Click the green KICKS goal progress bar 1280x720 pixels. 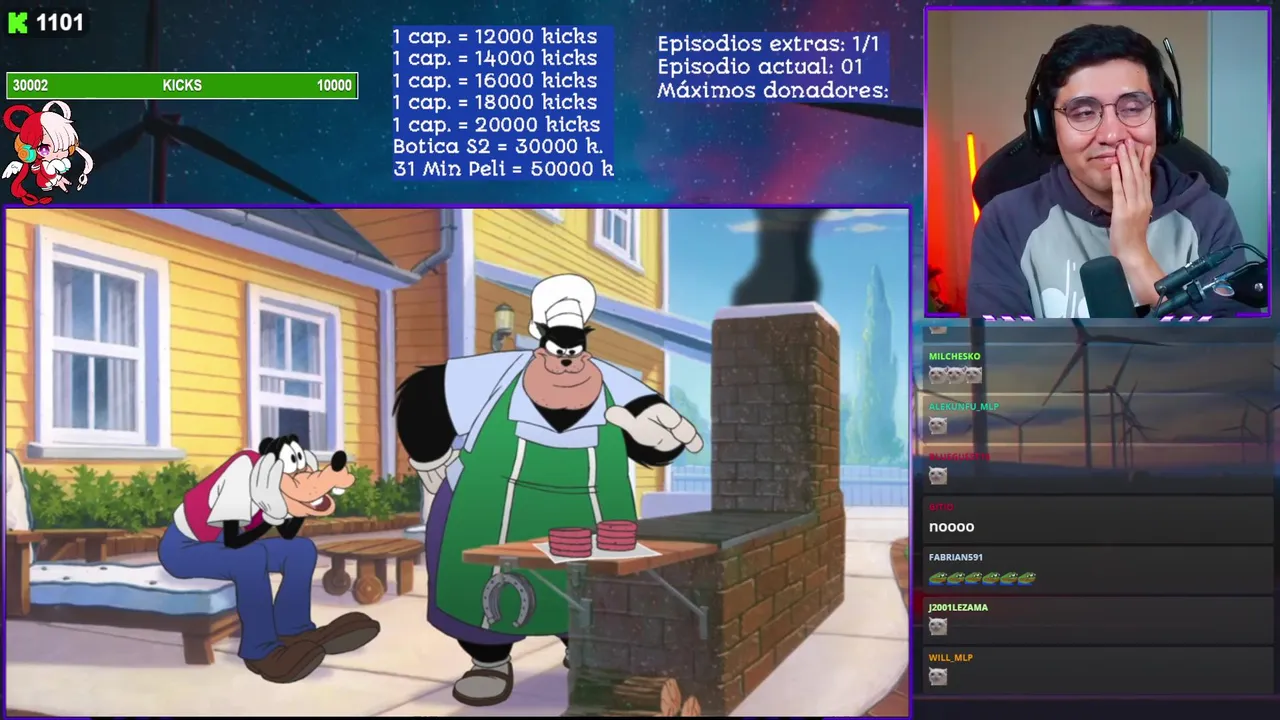[x=182, y=86]
